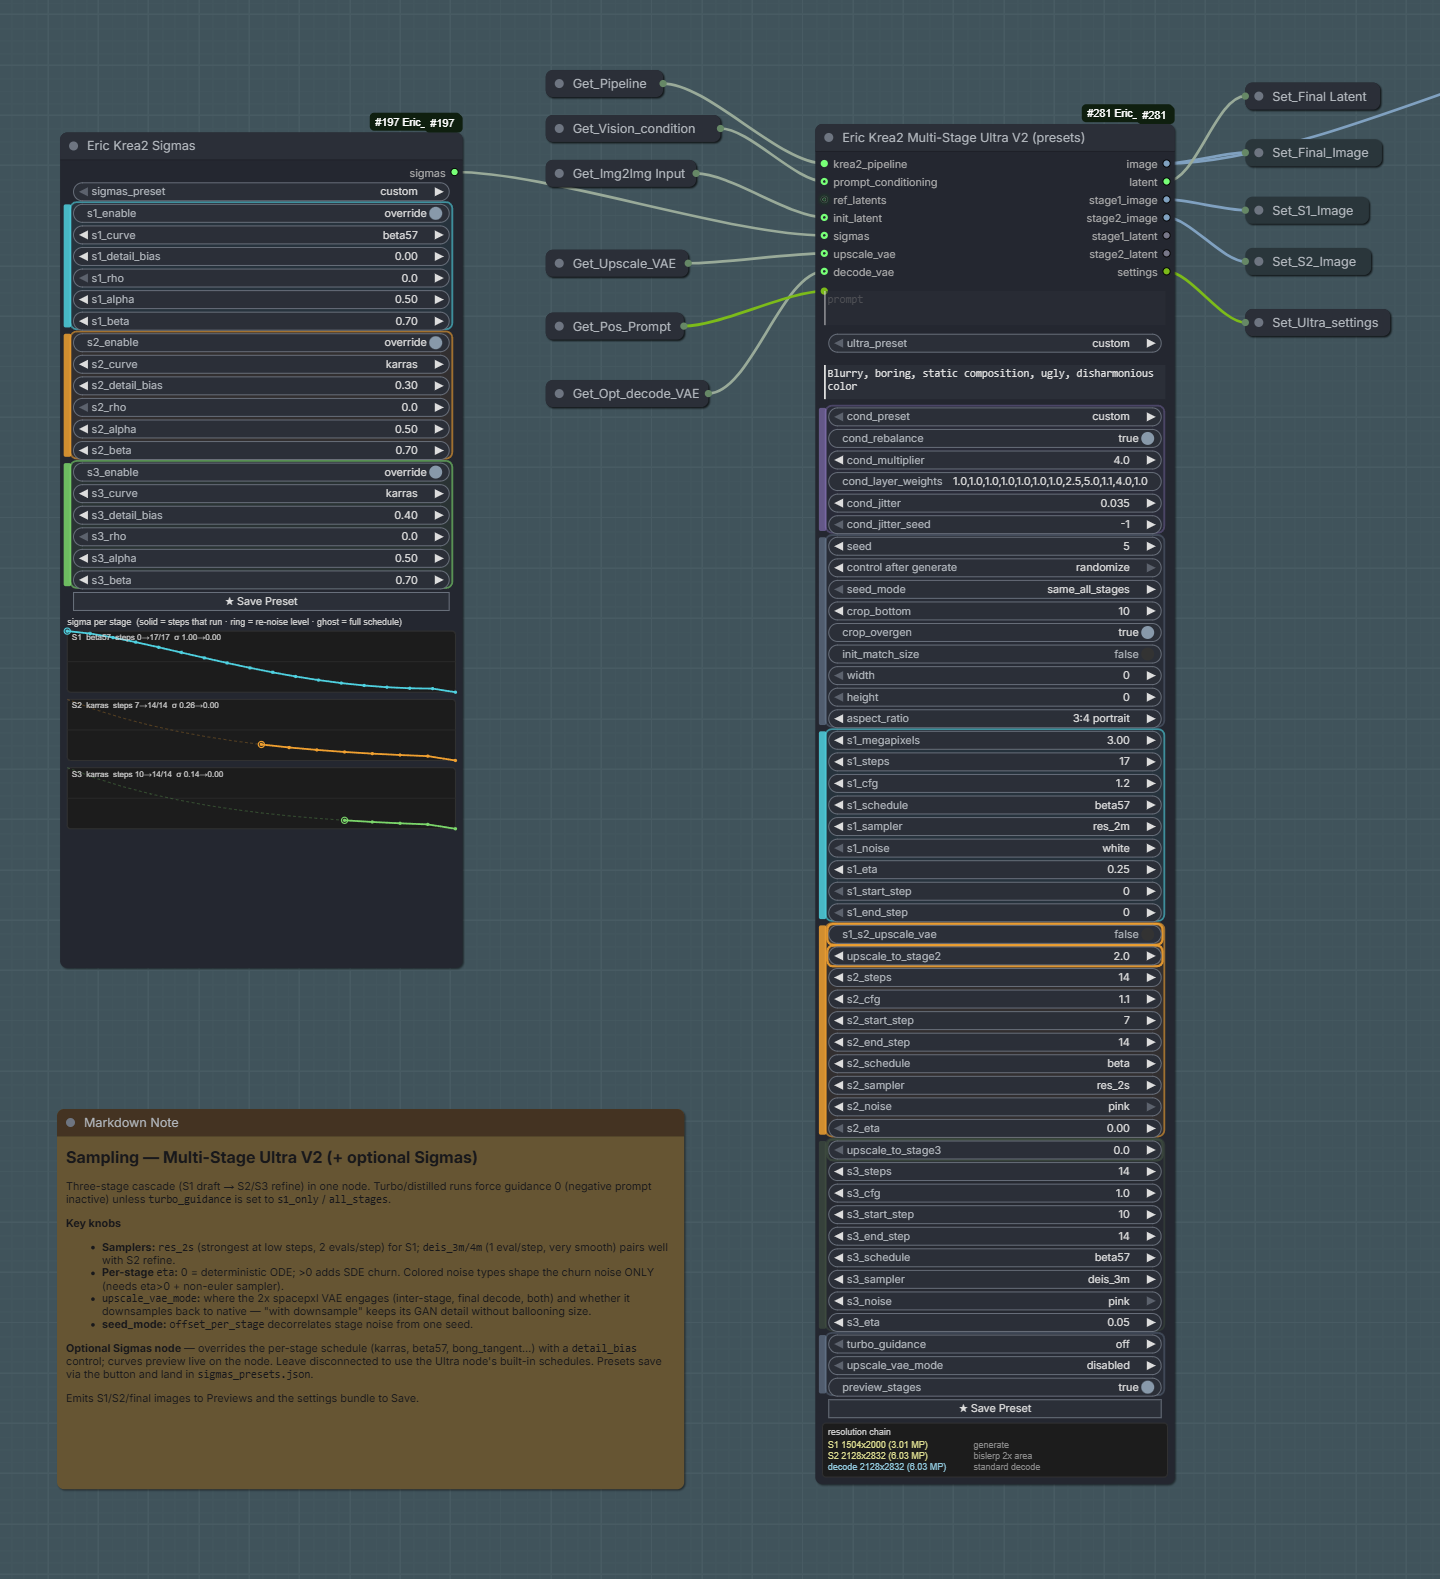Click the Set_S2_Image node dot
The height and width of the screenshot is (1579, 1440).
click(1258, 262)
